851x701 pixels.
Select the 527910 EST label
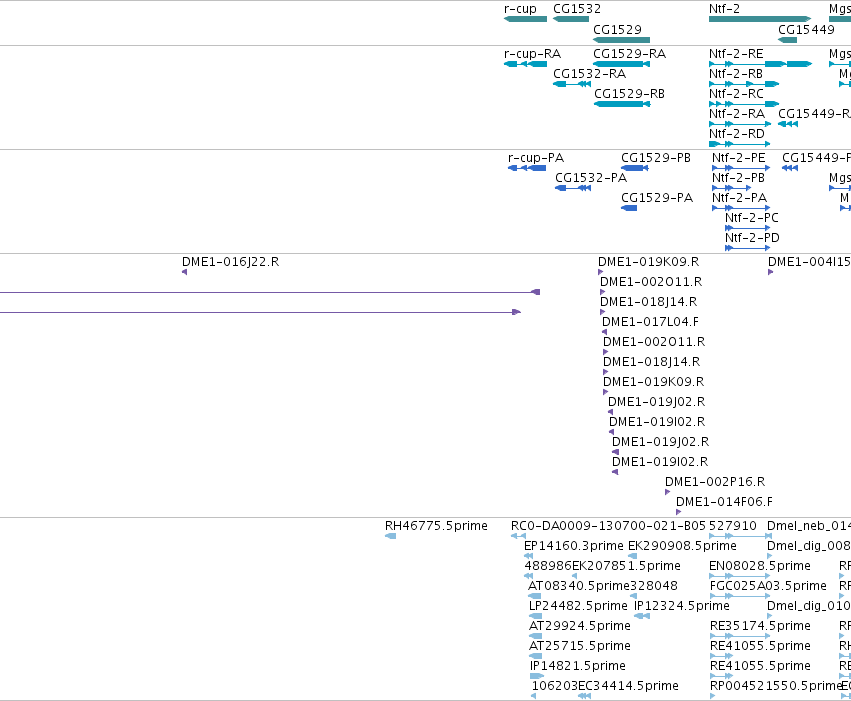coord(733,526)
